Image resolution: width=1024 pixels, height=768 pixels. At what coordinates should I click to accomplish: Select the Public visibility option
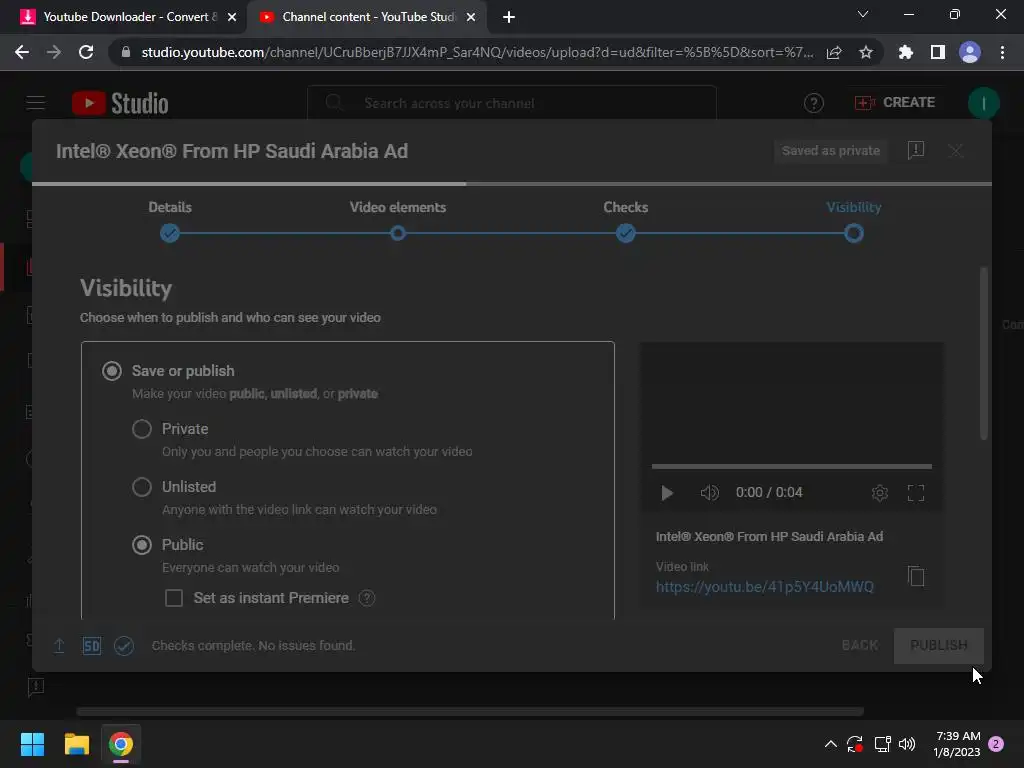pyautogui.click(x=142, y=545)
